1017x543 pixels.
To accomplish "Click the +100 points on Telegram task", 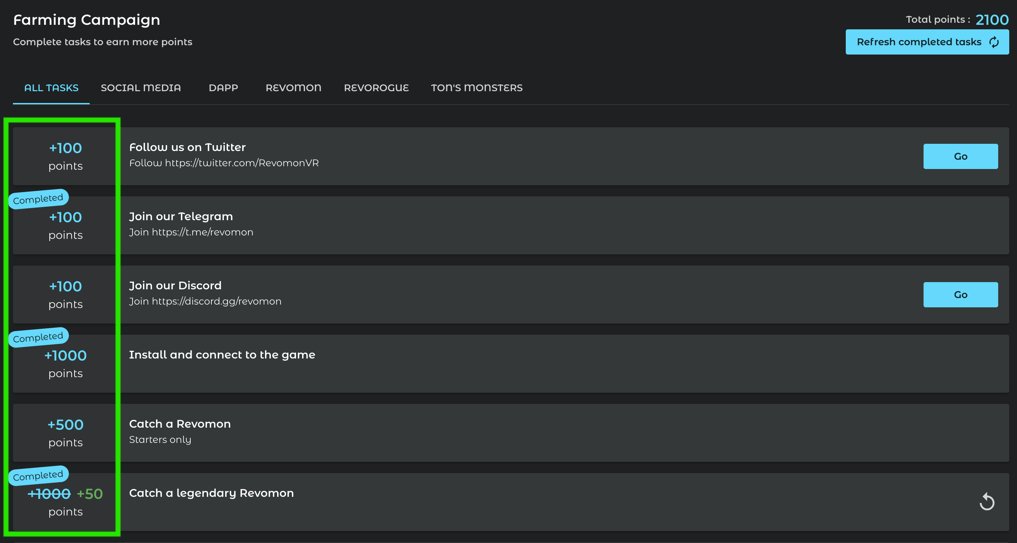I will (66, 217).
